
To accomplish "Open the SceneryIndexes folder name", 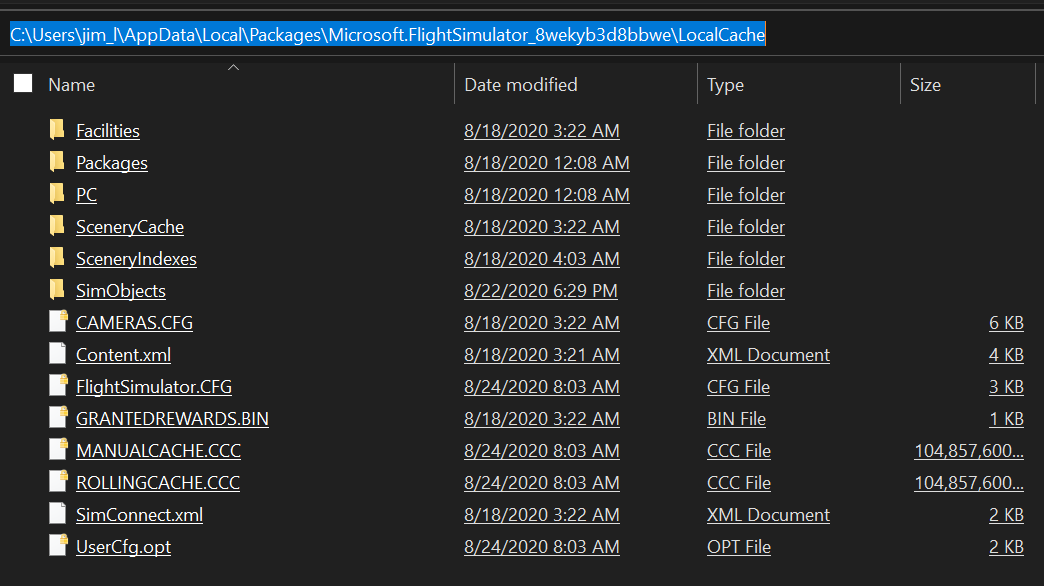I will point(136,259).
